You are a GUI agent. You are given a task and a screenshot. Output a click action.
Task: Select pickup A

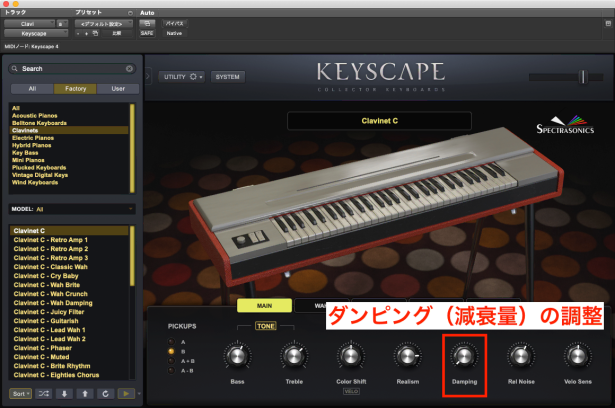171,342
